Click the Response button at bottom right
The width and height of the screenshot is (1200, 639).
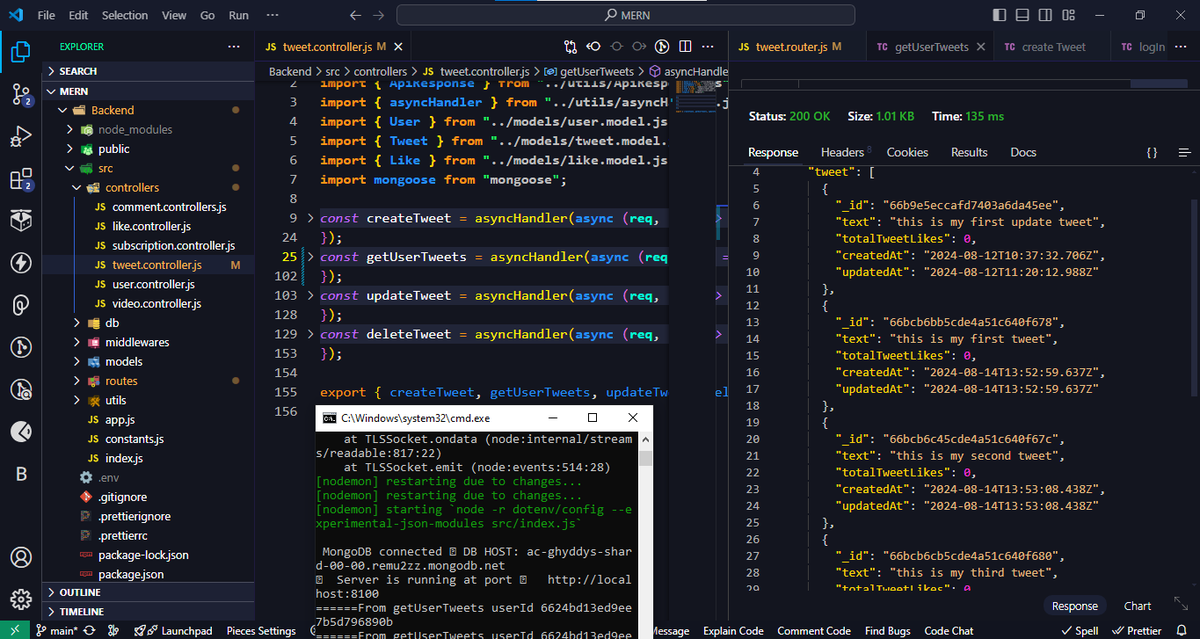pos(1075,606)
